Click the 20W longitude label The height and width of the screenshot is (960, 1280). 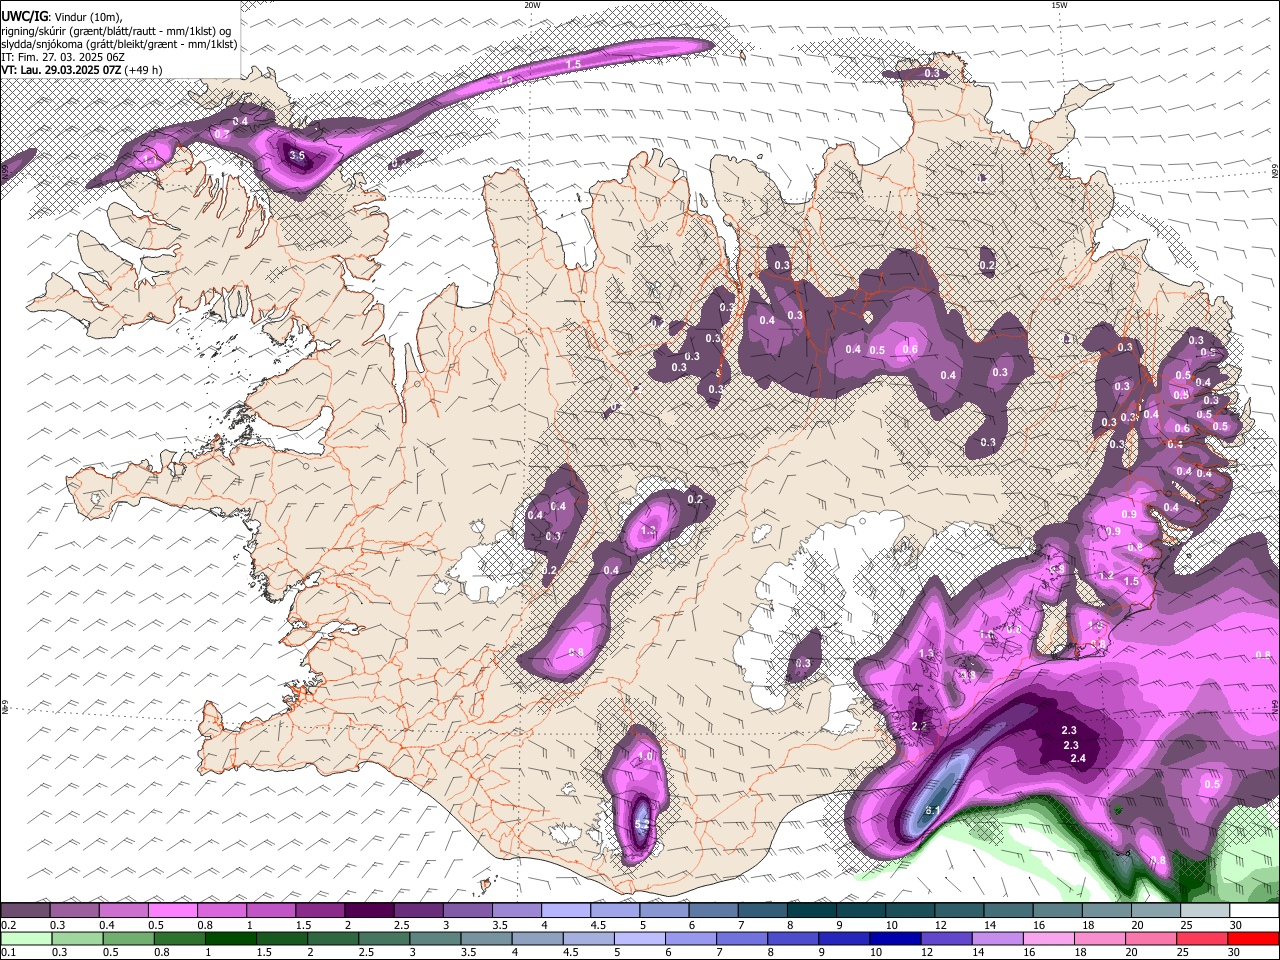point(532,5)
